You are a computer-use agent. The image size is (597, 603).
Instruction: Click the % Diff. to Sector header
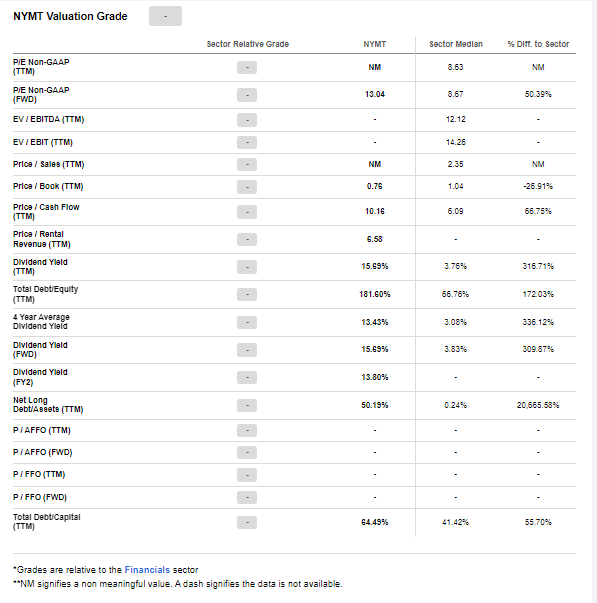[538, 44]
